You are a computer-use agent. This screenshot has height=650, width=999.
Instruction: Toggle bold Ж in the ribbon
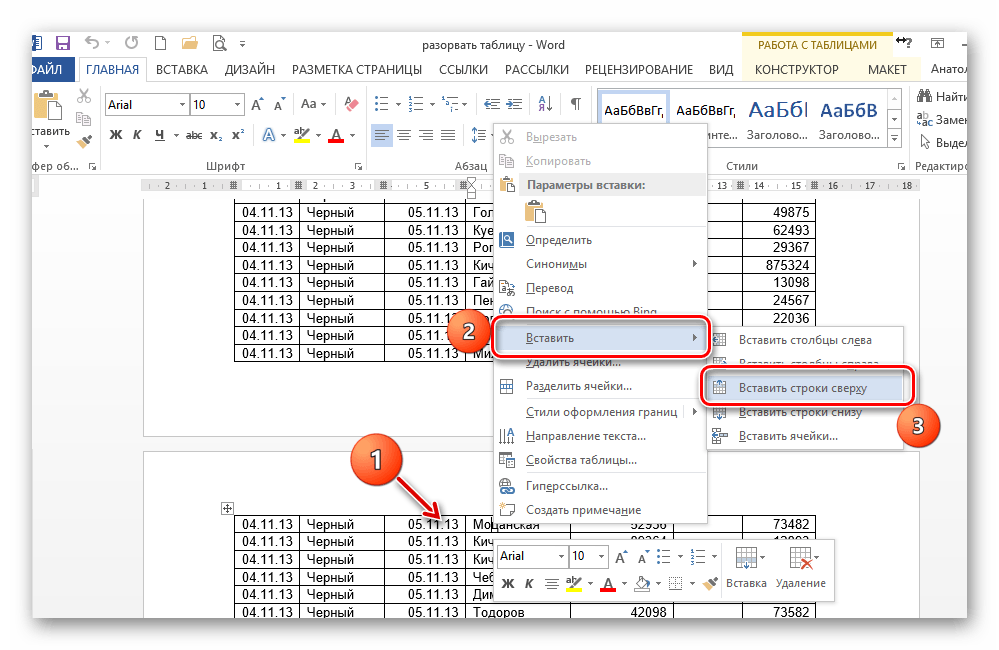tap(115, 135)
